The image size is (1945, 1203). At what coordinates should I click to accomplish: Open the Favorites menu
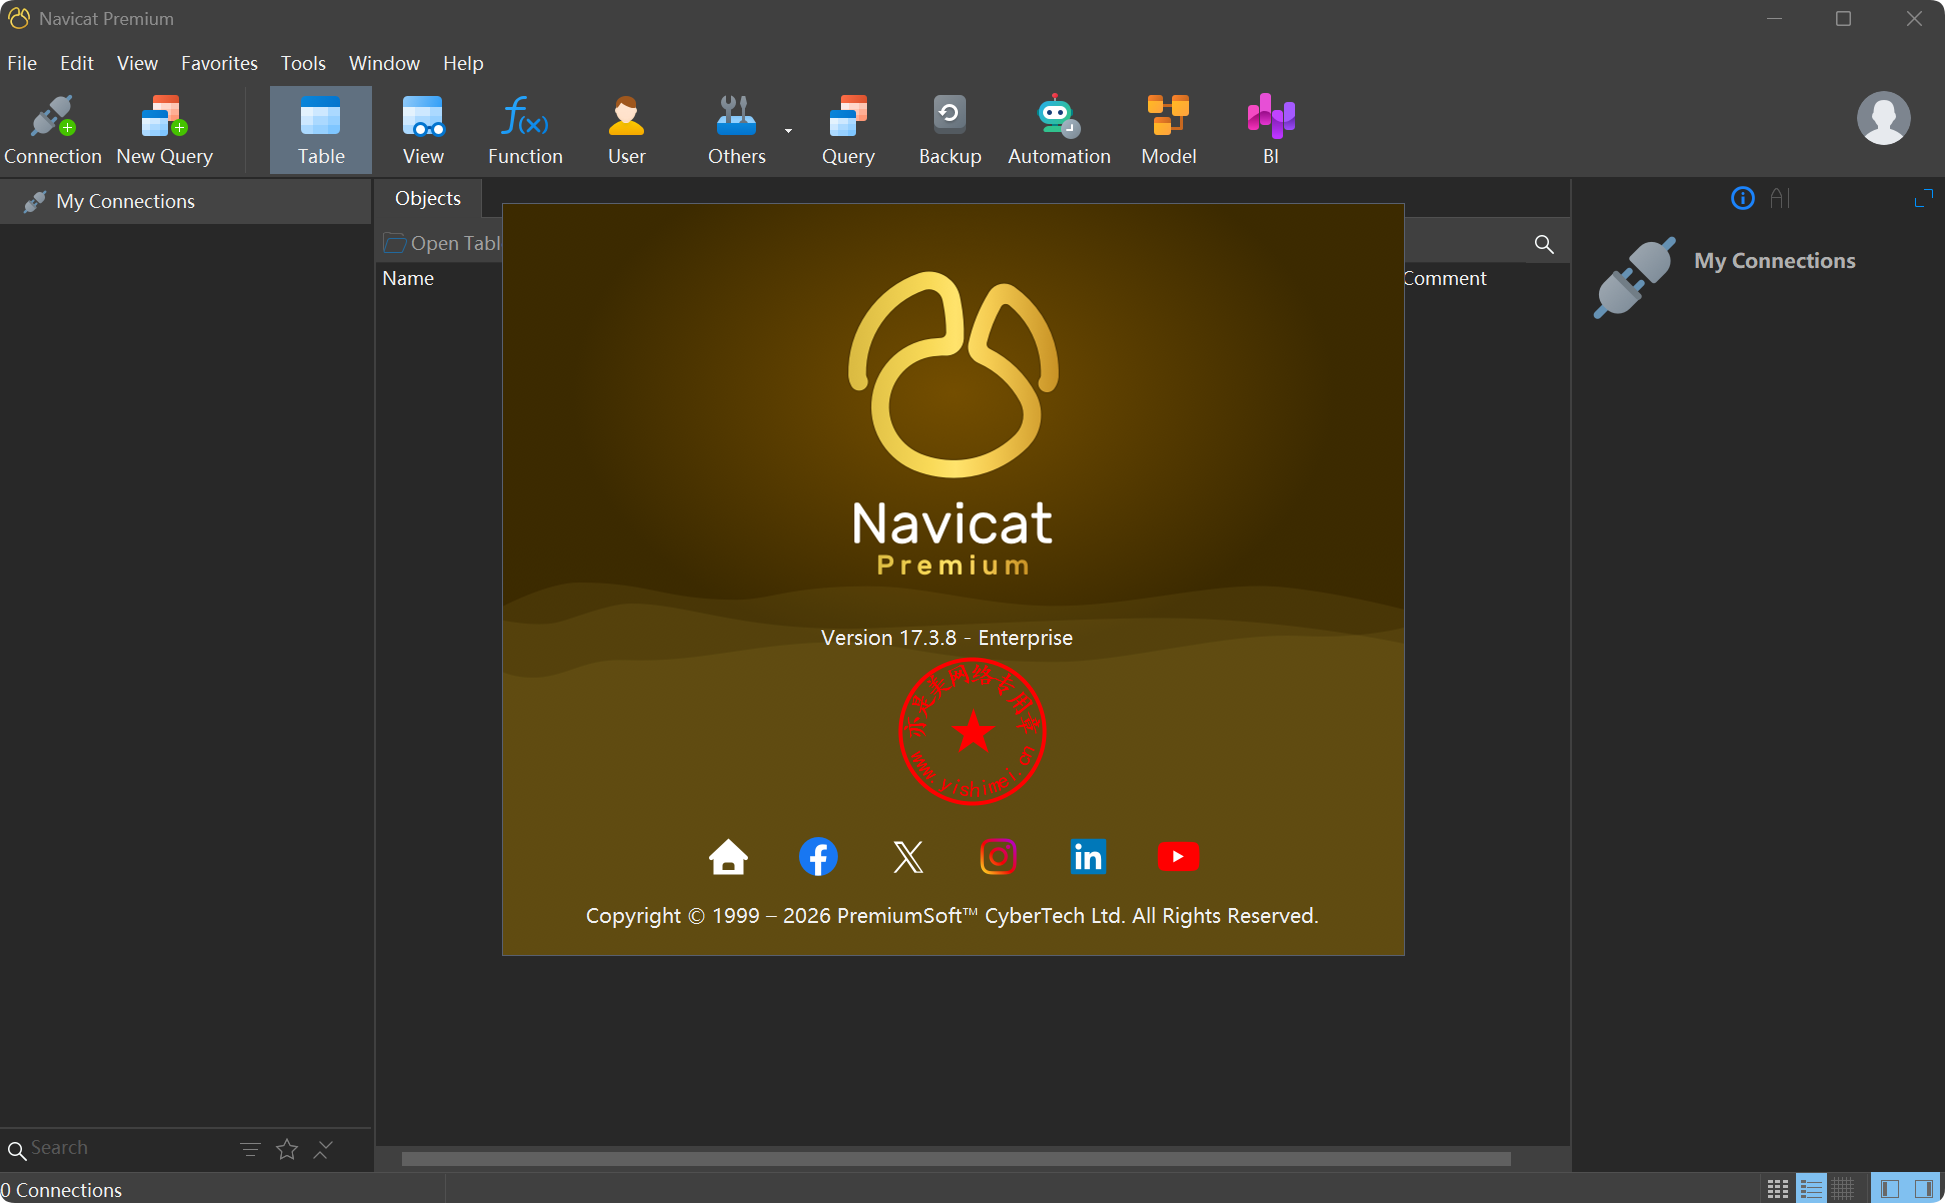tap(219, 63)
